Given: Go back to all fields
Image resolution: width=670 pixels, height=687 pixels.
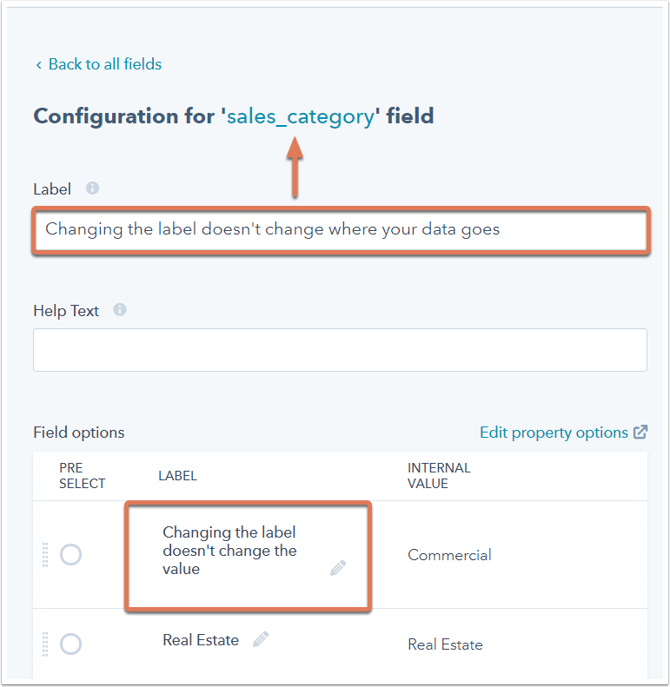Looking at the screenshot, I should coord(105,64).
